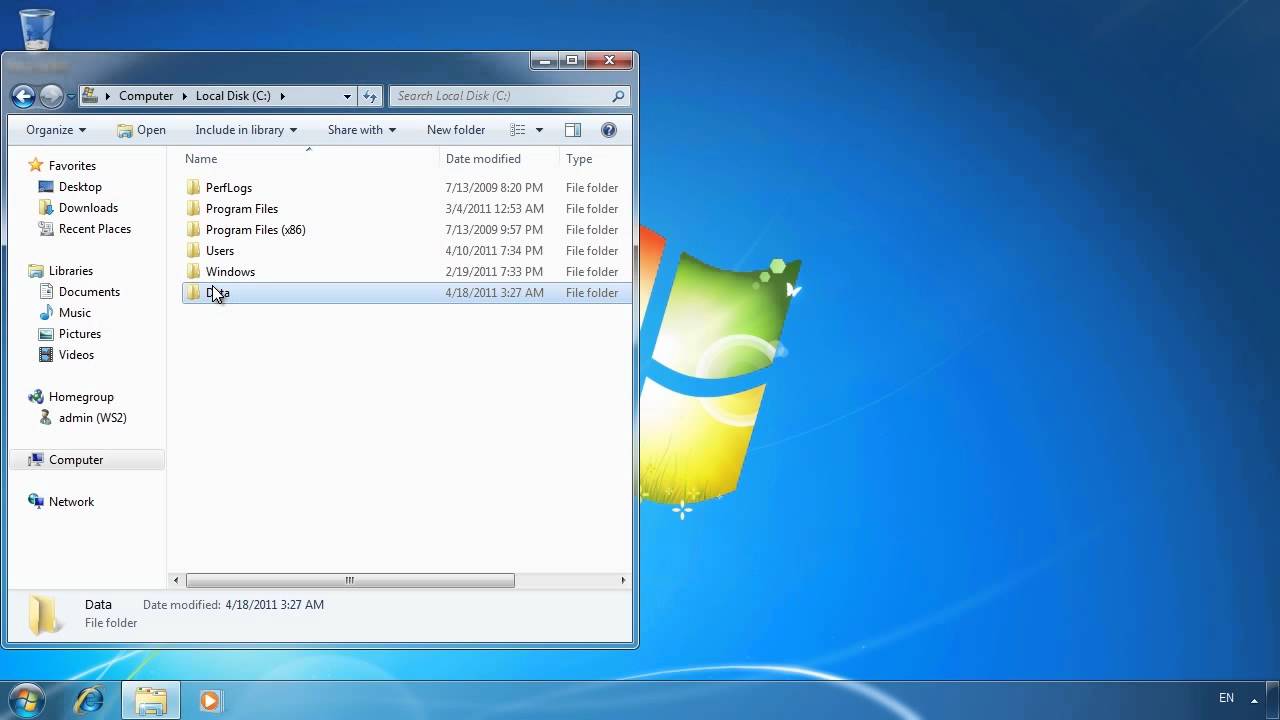Select admin (WS2) under Homegroup
1280x720 pixels.
pyautogui.click(x=92, y=418)
